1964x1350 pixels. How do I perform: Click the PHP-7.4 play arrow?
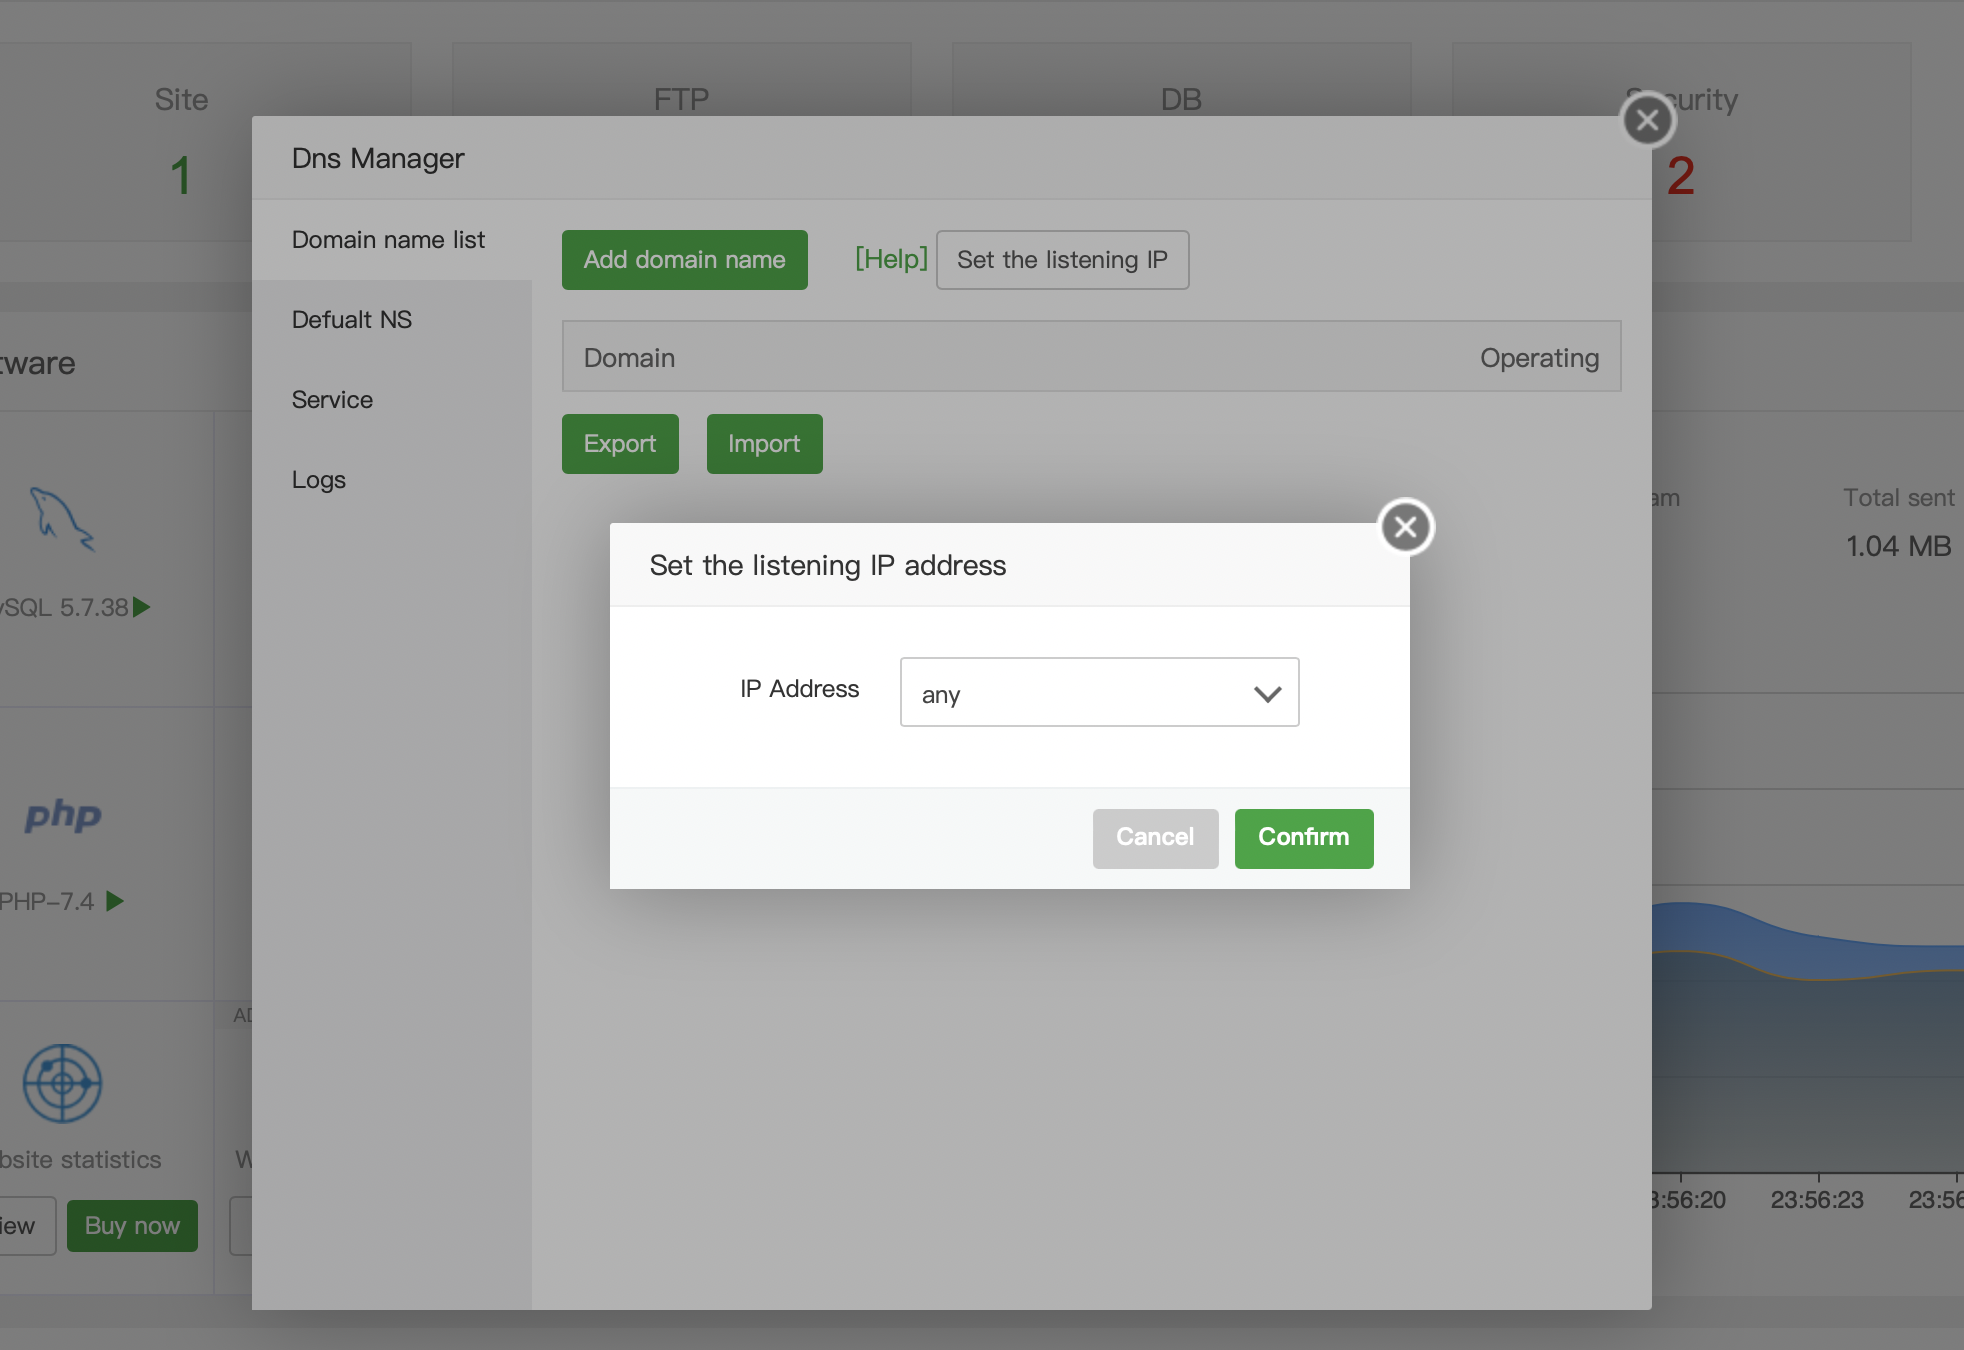click(115, 901)
